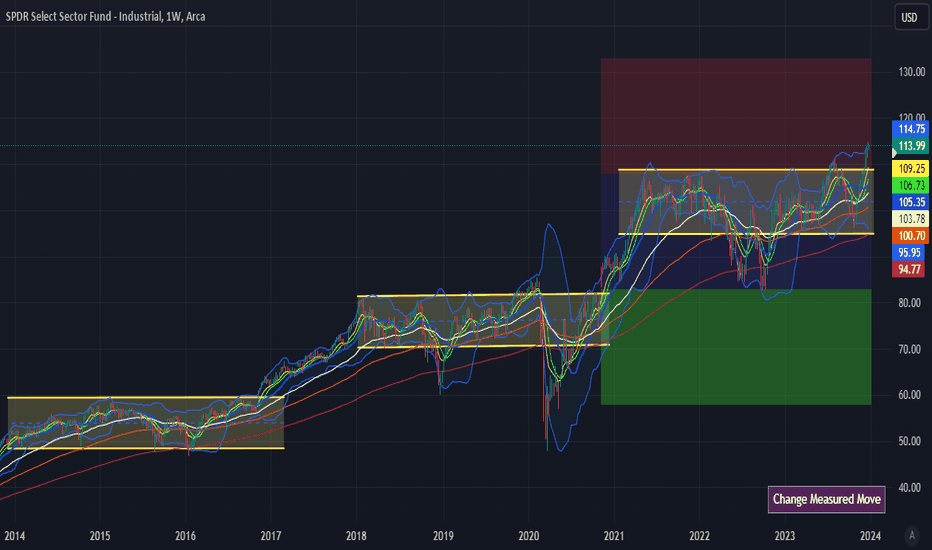
Task: Select the 113.99 current price label
Action: click(x=911, y=146)
